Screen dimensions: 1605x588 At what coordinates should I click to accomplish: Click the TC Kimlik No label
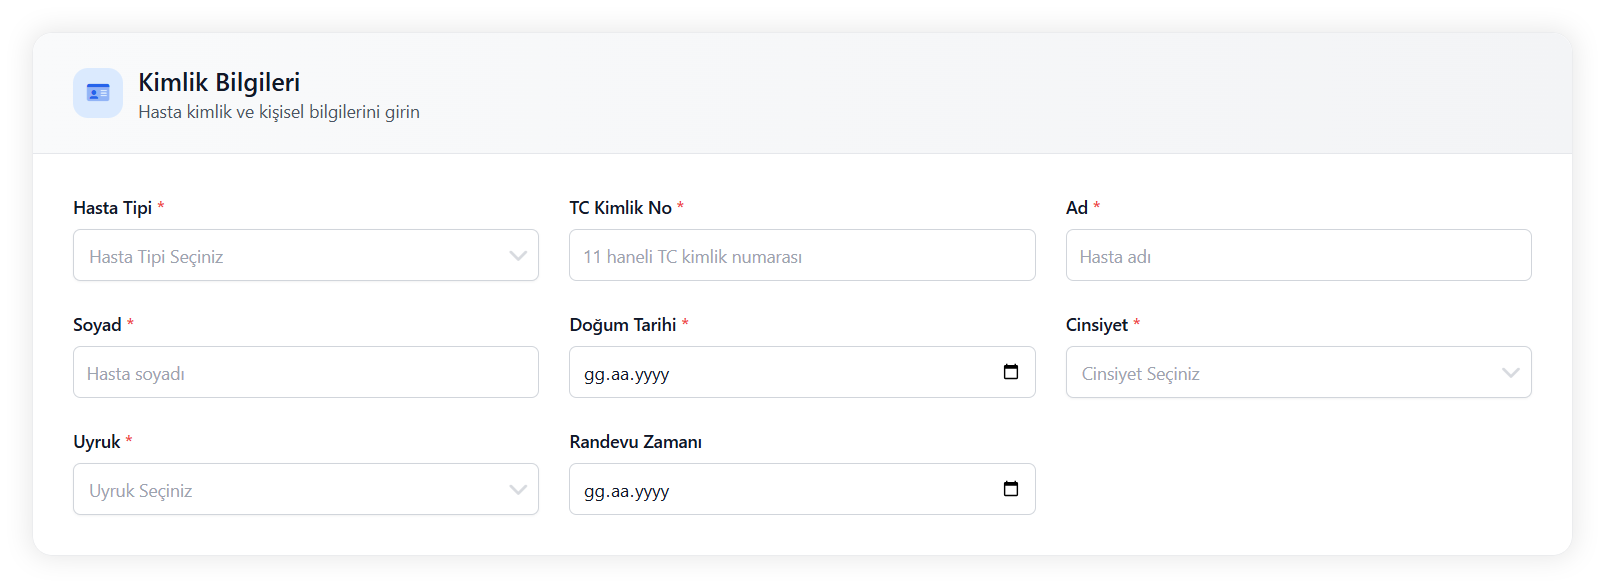point(620,208)
